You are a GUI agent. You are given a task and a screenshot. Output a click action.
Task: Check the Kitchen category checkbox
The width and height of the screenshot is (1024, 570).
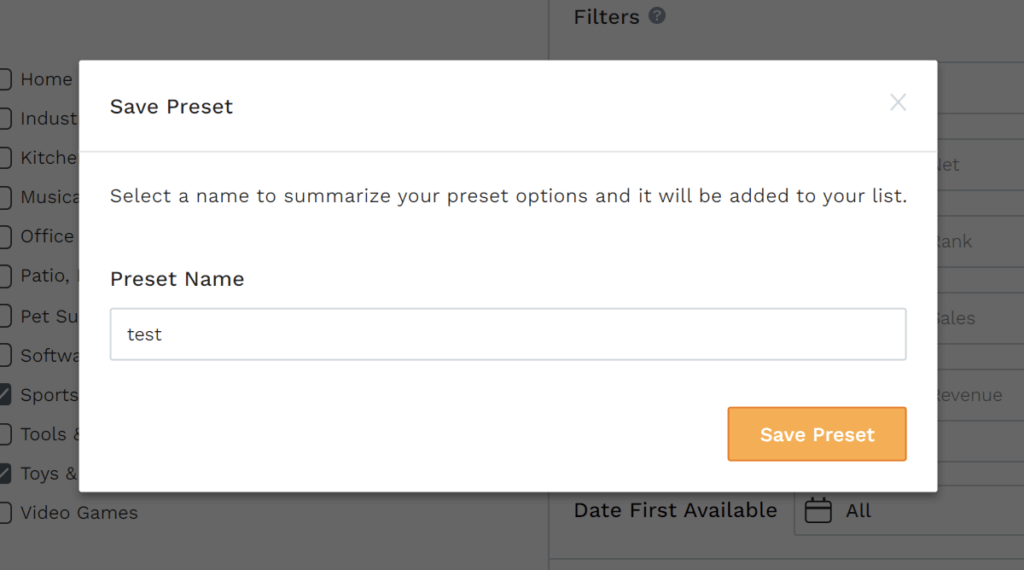click(5, 158)
